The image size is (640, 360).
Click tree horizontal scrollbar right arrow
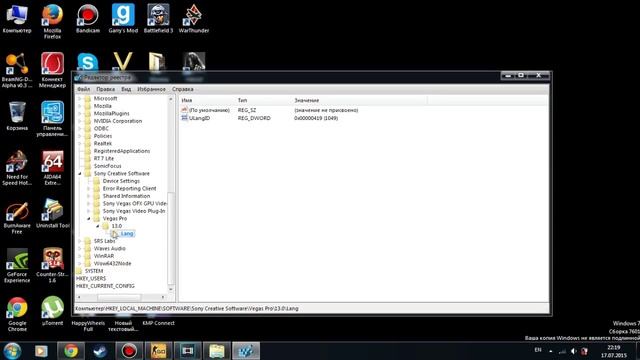click(163, 297)
